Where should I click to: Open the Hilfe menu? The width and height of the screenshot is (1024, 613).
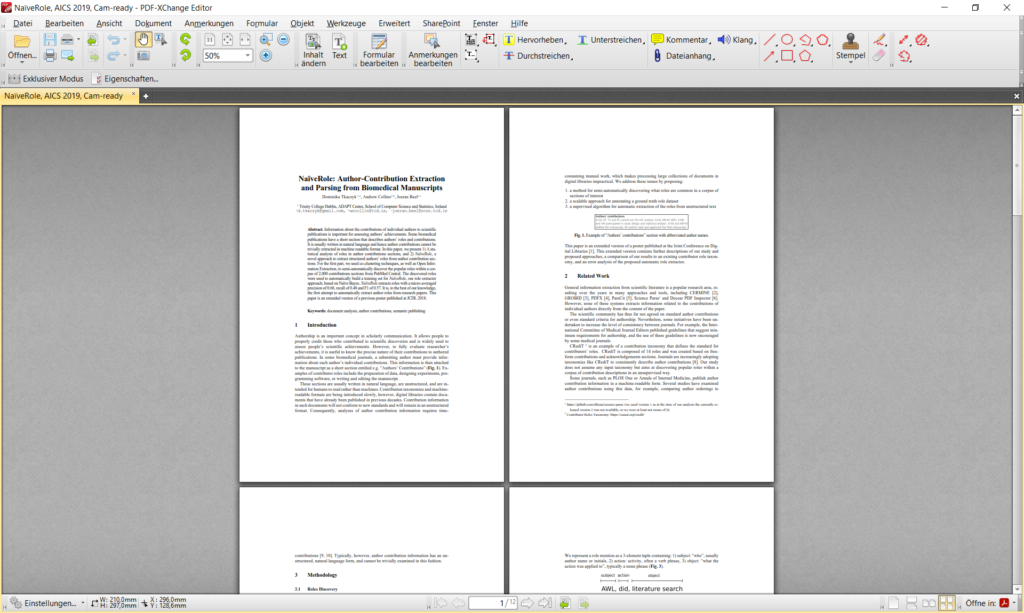[x=519, y=23]
